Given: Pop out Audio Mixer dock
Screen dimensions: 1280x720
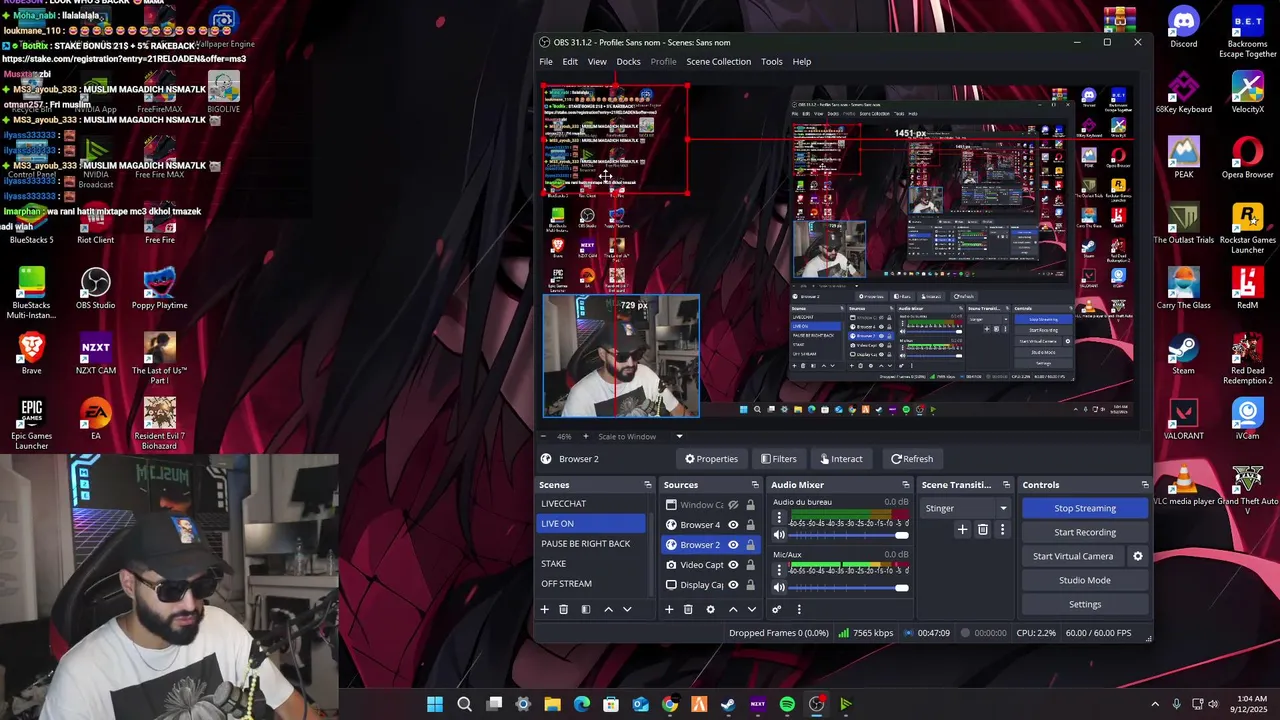Looking at the screenshot, I should 906,485.
